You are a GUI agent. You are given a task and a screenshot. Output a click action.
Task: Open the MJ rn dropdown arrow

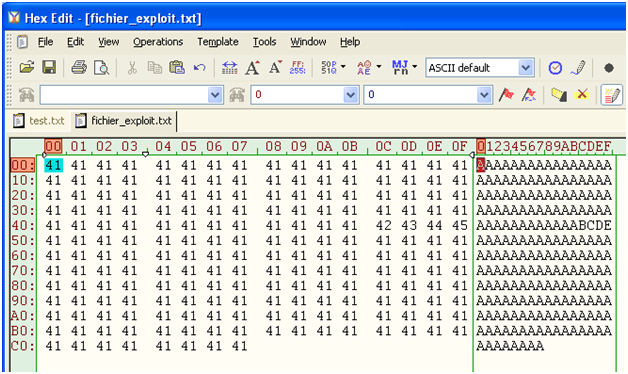pyautogui.click(x=415, y=66)
